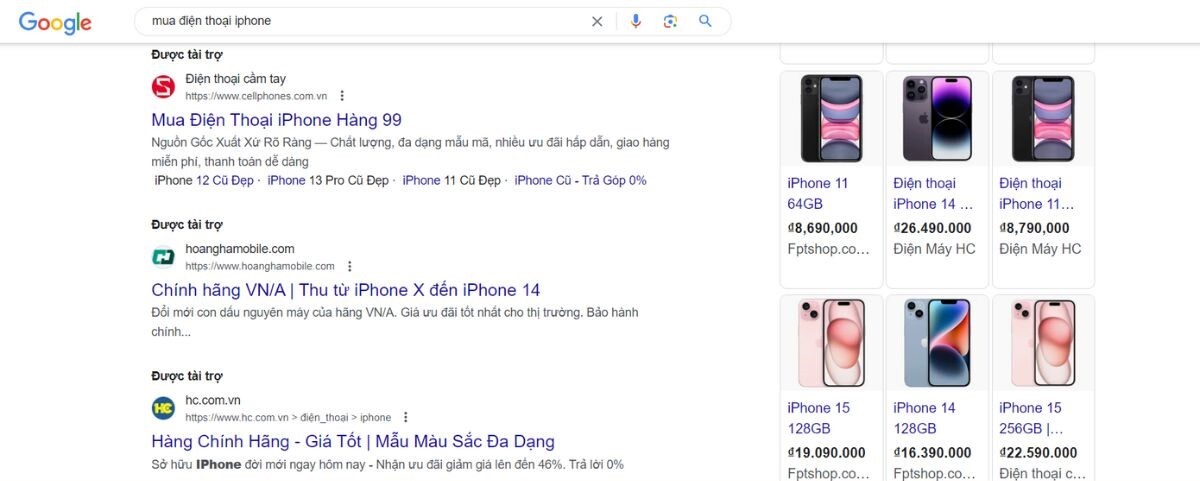
Task: Click the 'iPhone 15 256GB' product title
Action: click(1031, 418)
